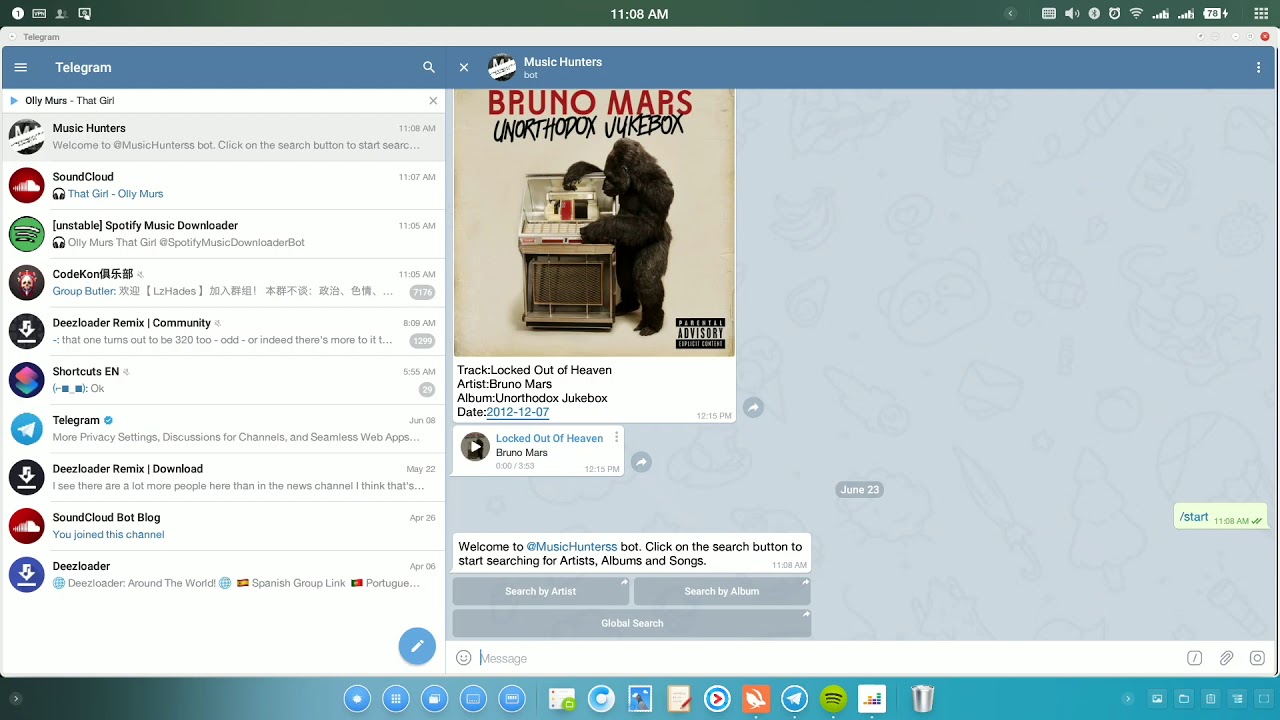Click the camera icon in message bar
The image size is (1280, 720).
pos(1257,658)
